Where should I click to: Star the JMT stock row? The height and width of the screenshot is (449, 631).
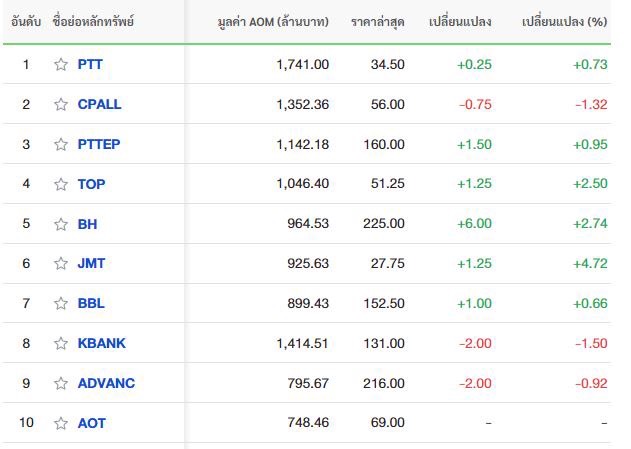coord(61,263)
